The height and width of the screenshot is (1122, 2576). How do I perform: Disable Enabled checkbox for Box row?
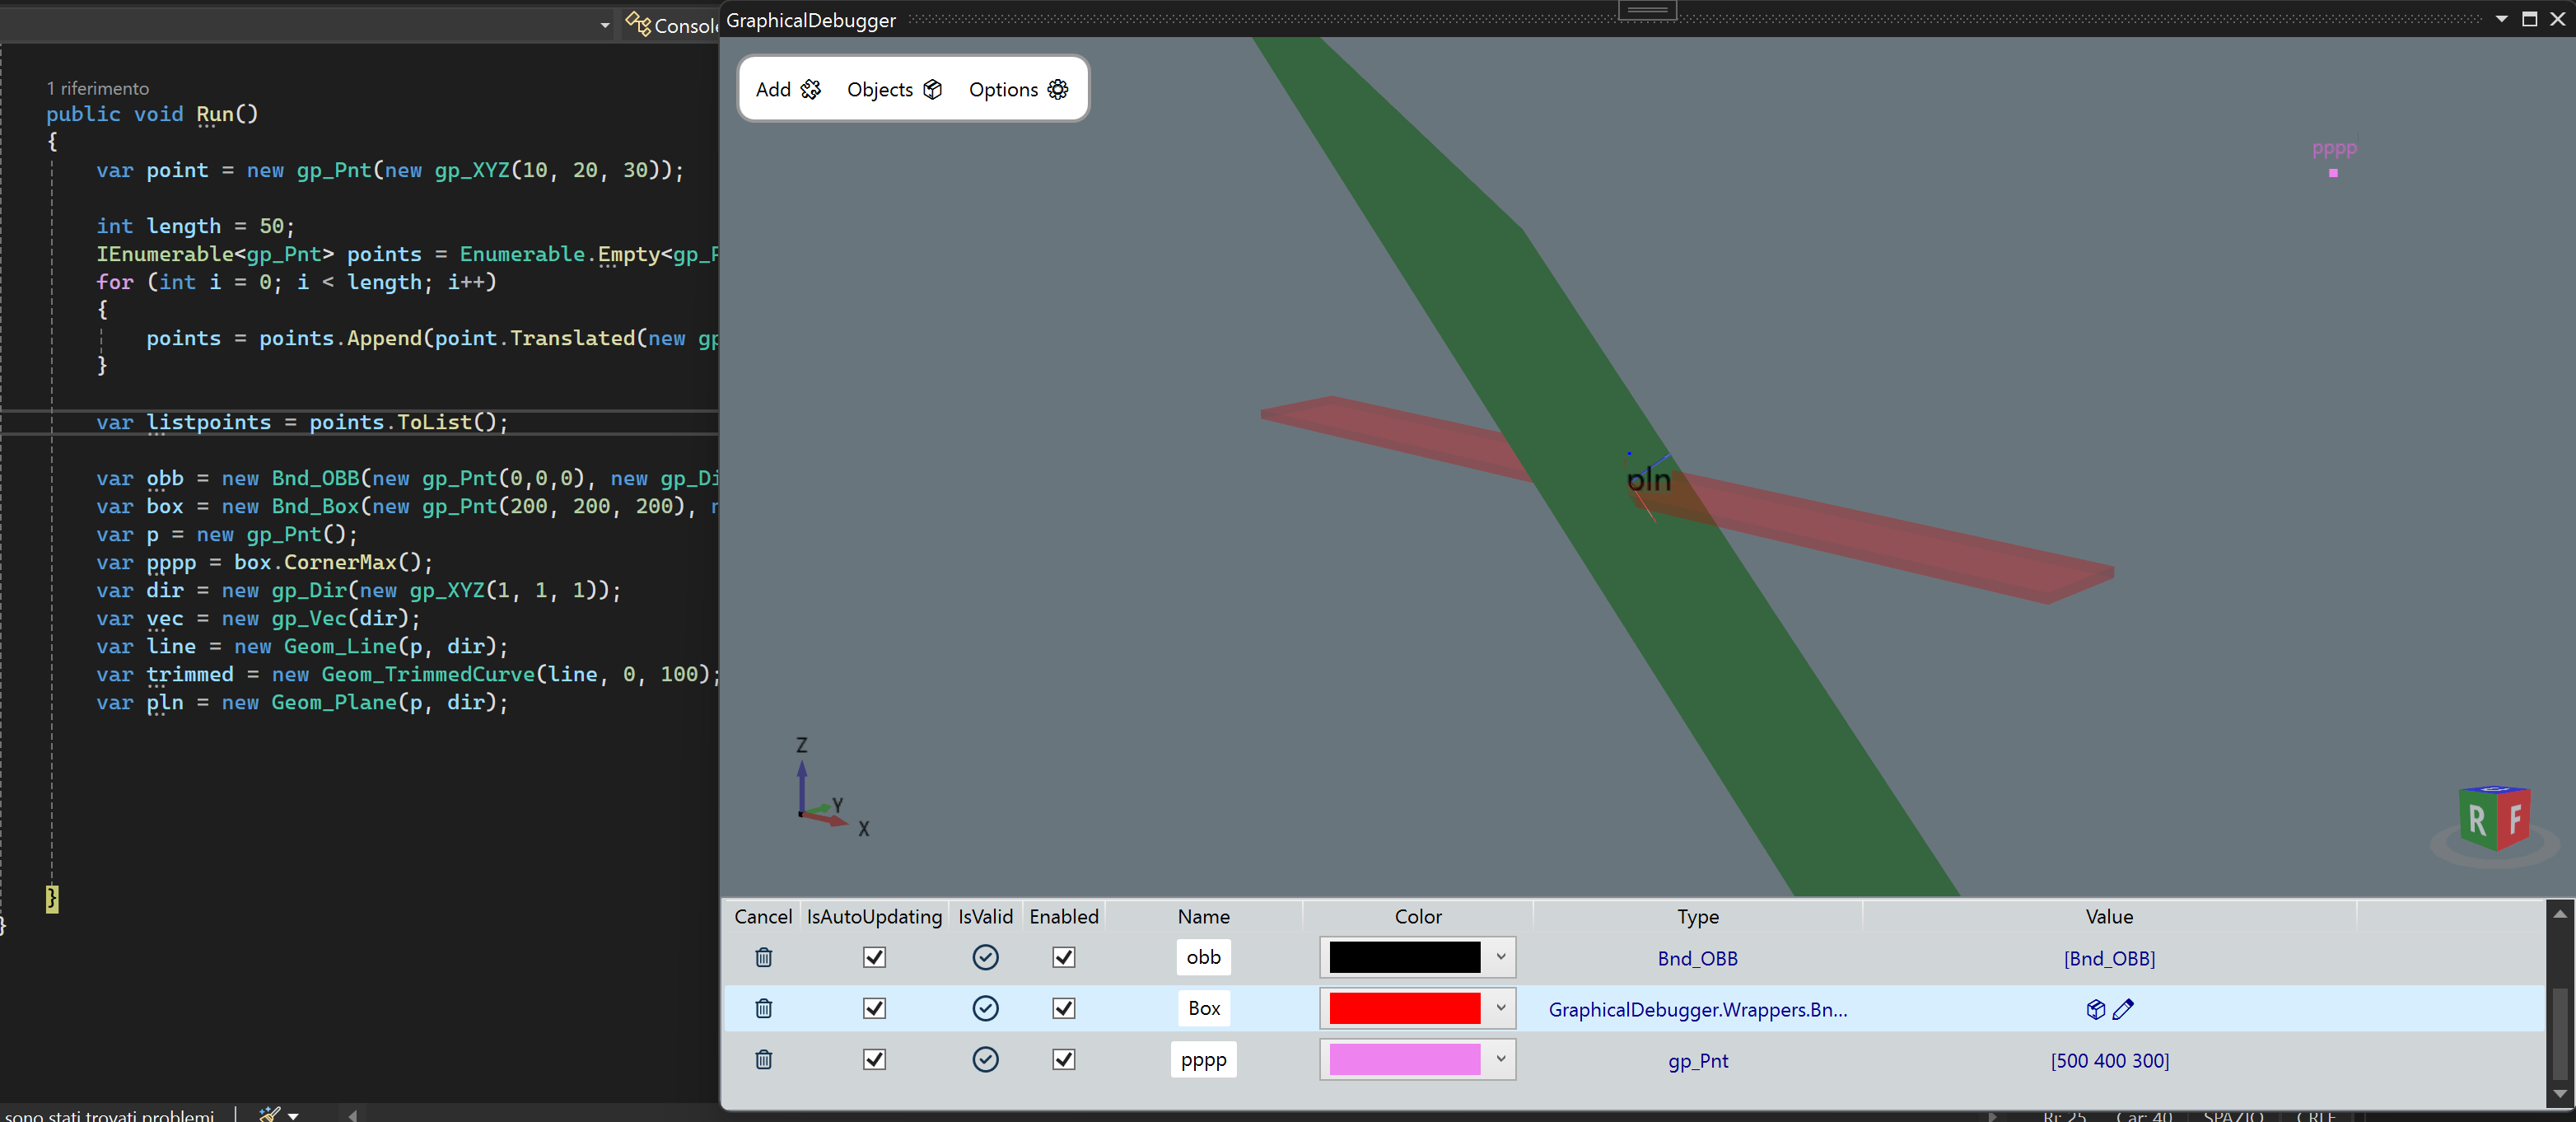coord(1063,1008)
